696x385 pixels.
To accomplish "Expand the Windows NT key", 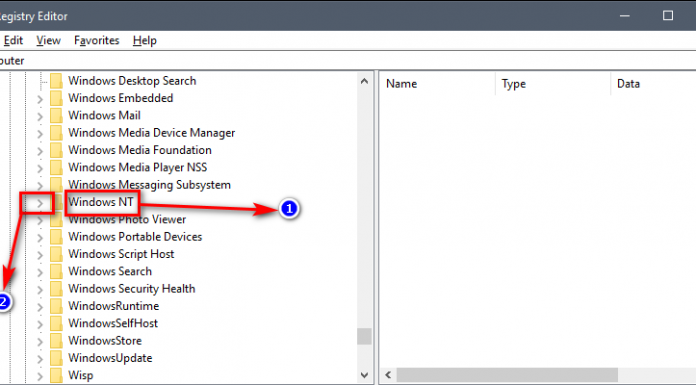I will [x=40, y=203].
